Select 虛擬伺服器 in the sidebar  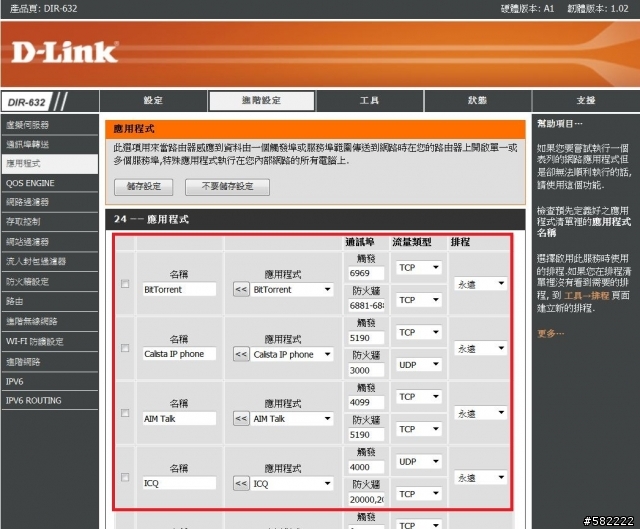(x=50, y=125)
